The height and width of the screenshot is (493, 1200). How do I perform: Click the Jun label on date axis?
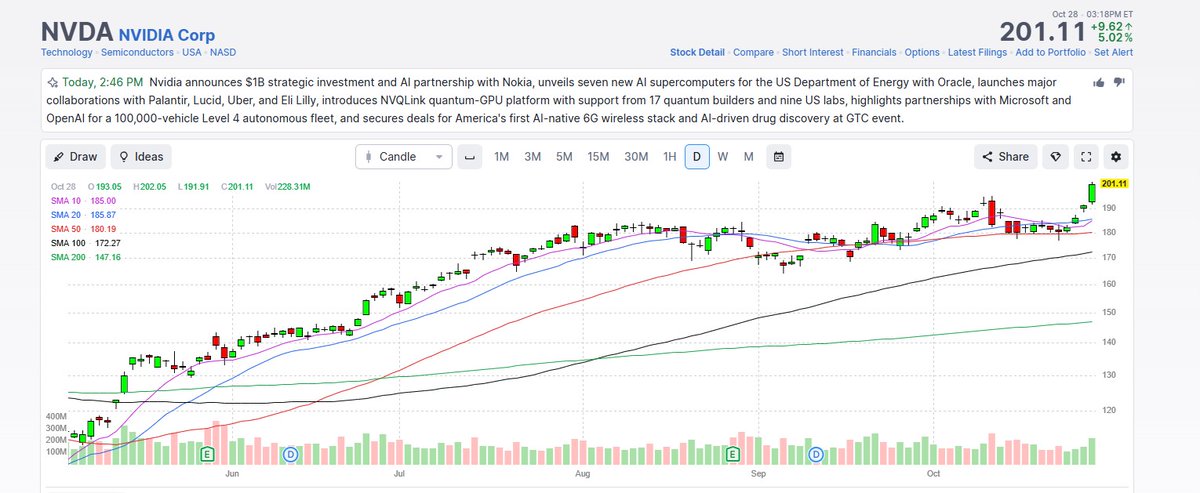[x=234, y=474]
